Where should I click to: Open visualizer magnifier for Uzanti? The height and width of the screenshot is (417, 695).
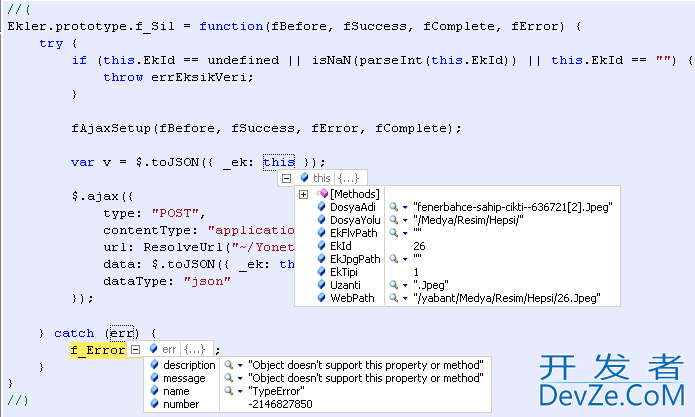tap(393, 284)
